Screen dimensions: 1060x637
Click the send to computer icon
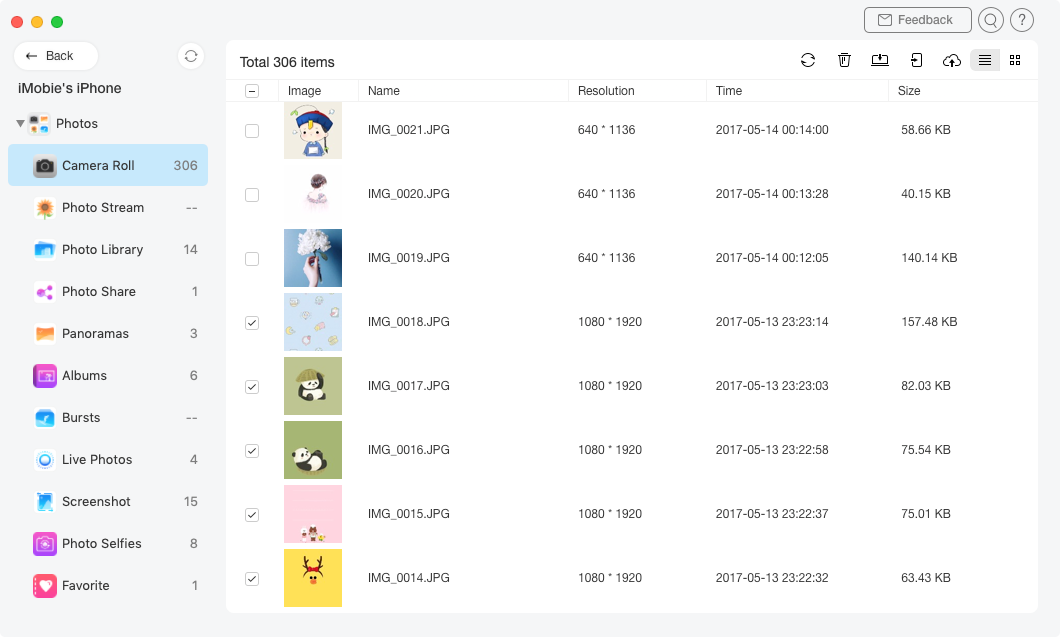[880, 61]
